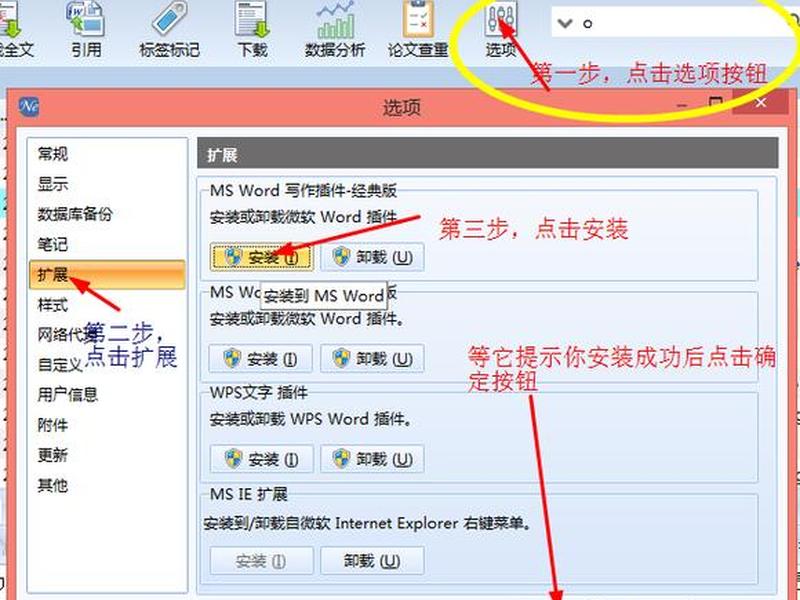Close the 选项 dialog window
This screenshot has height=600, width=800.
[x=760, y=102]
